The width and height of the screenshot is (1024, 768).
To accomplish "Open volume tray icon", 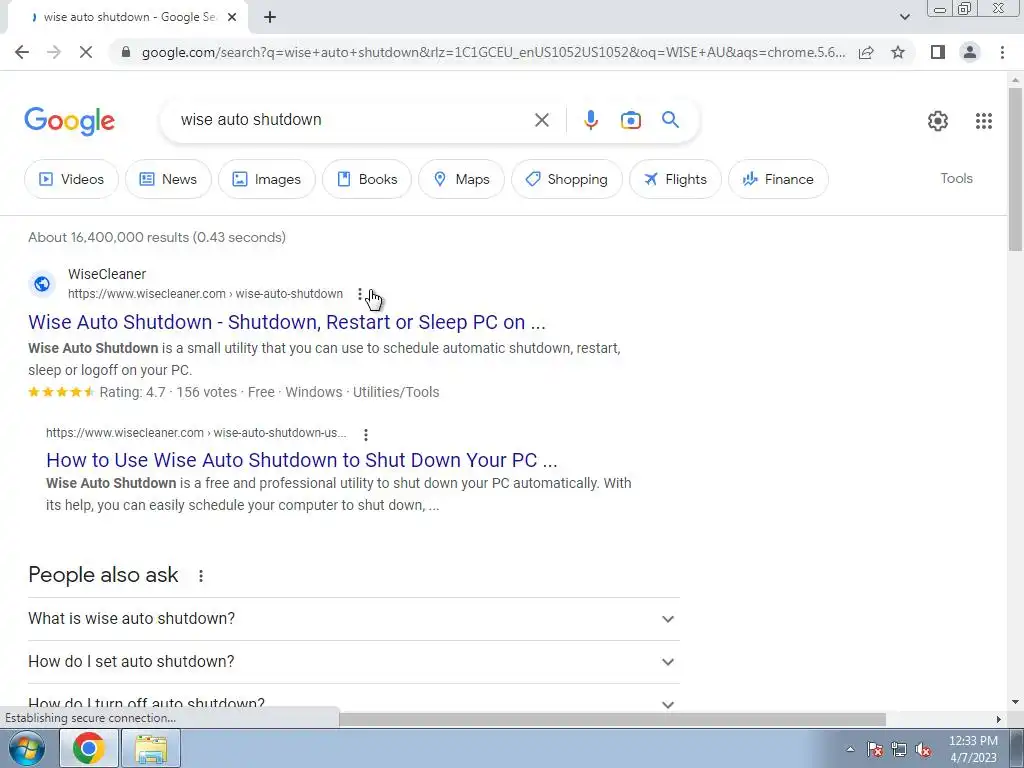I will [x=923, y=749].
